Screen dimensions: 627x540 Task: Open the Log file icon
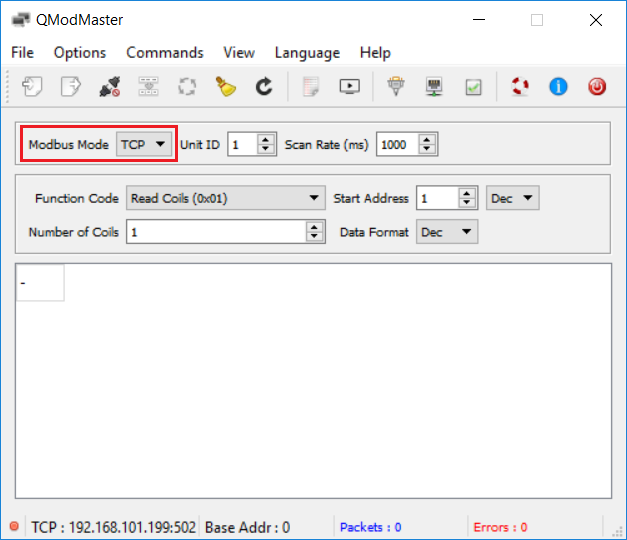tap(311, 86)
